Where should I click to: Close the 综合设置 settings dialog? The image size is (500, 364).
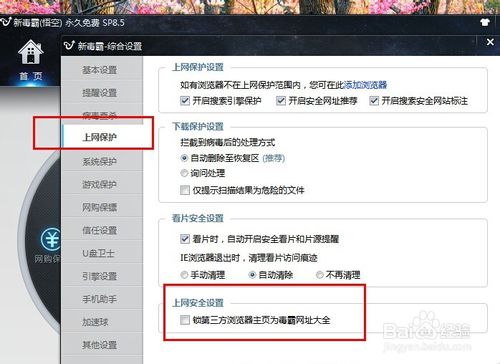click(490, 42)
